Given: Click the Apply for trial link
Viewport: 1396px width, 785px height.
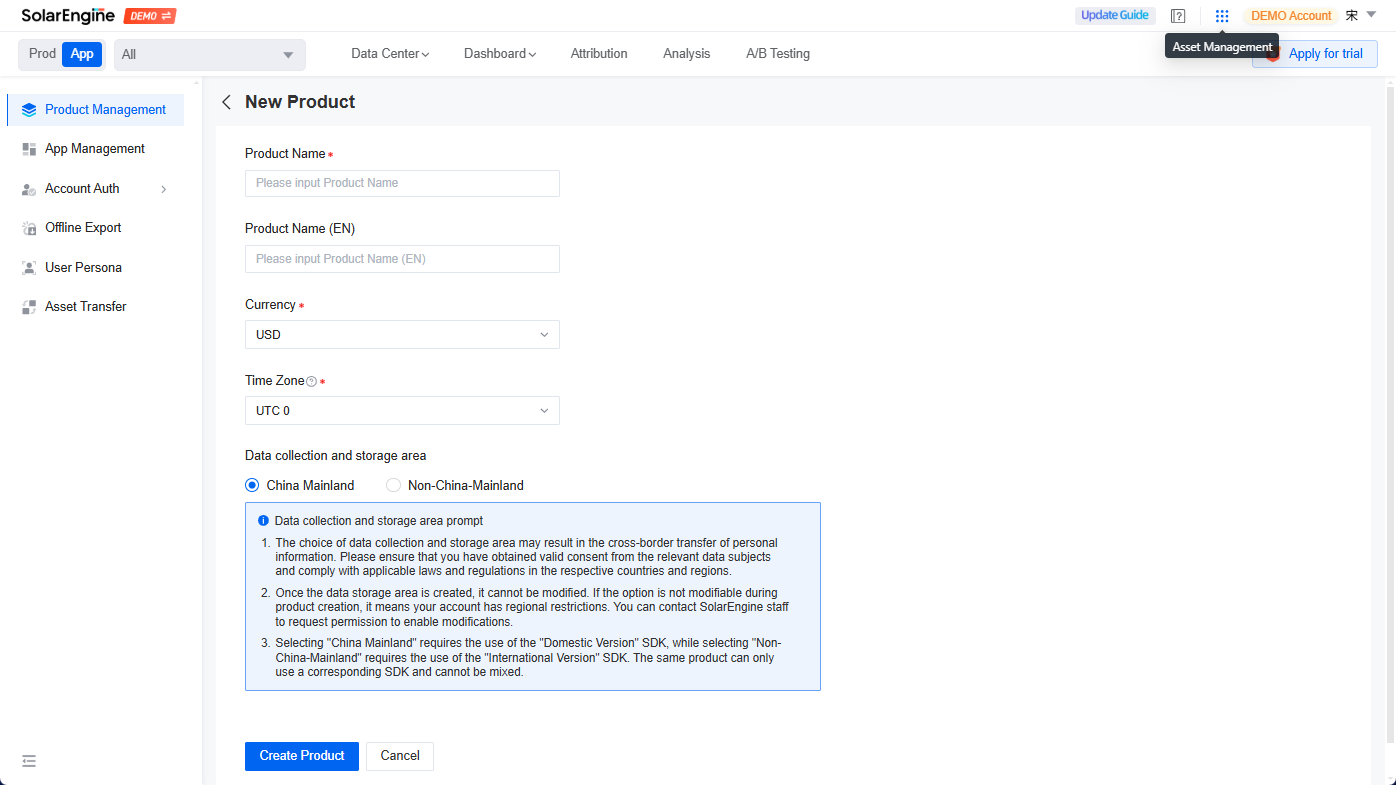Looking at the screenshot, I should click(x=1326, y=54).
